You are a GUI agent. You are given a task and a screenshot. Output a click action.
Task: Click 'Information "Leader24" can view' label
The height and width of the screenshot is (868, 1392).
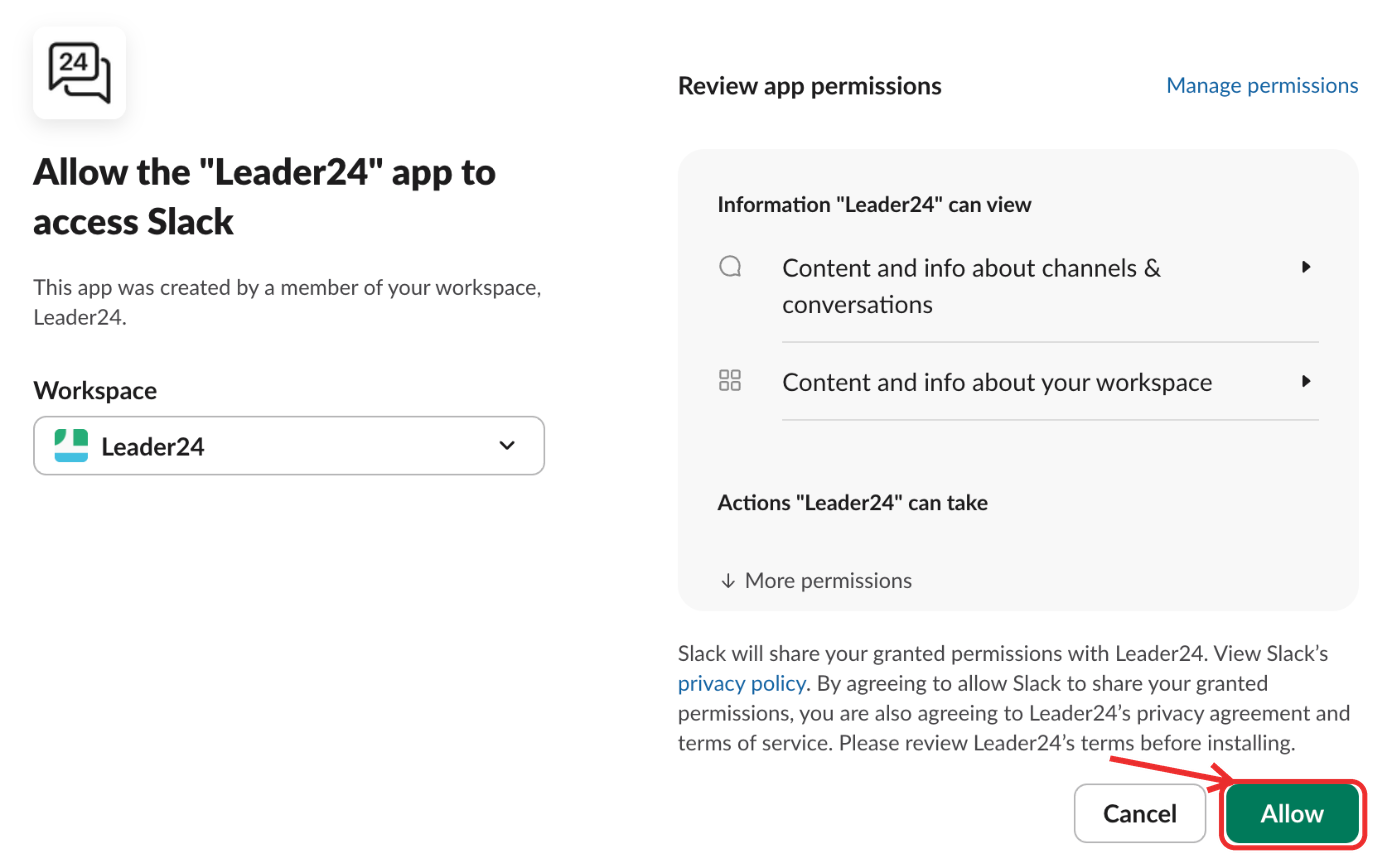pyautogui.click(x=874, y=205)
